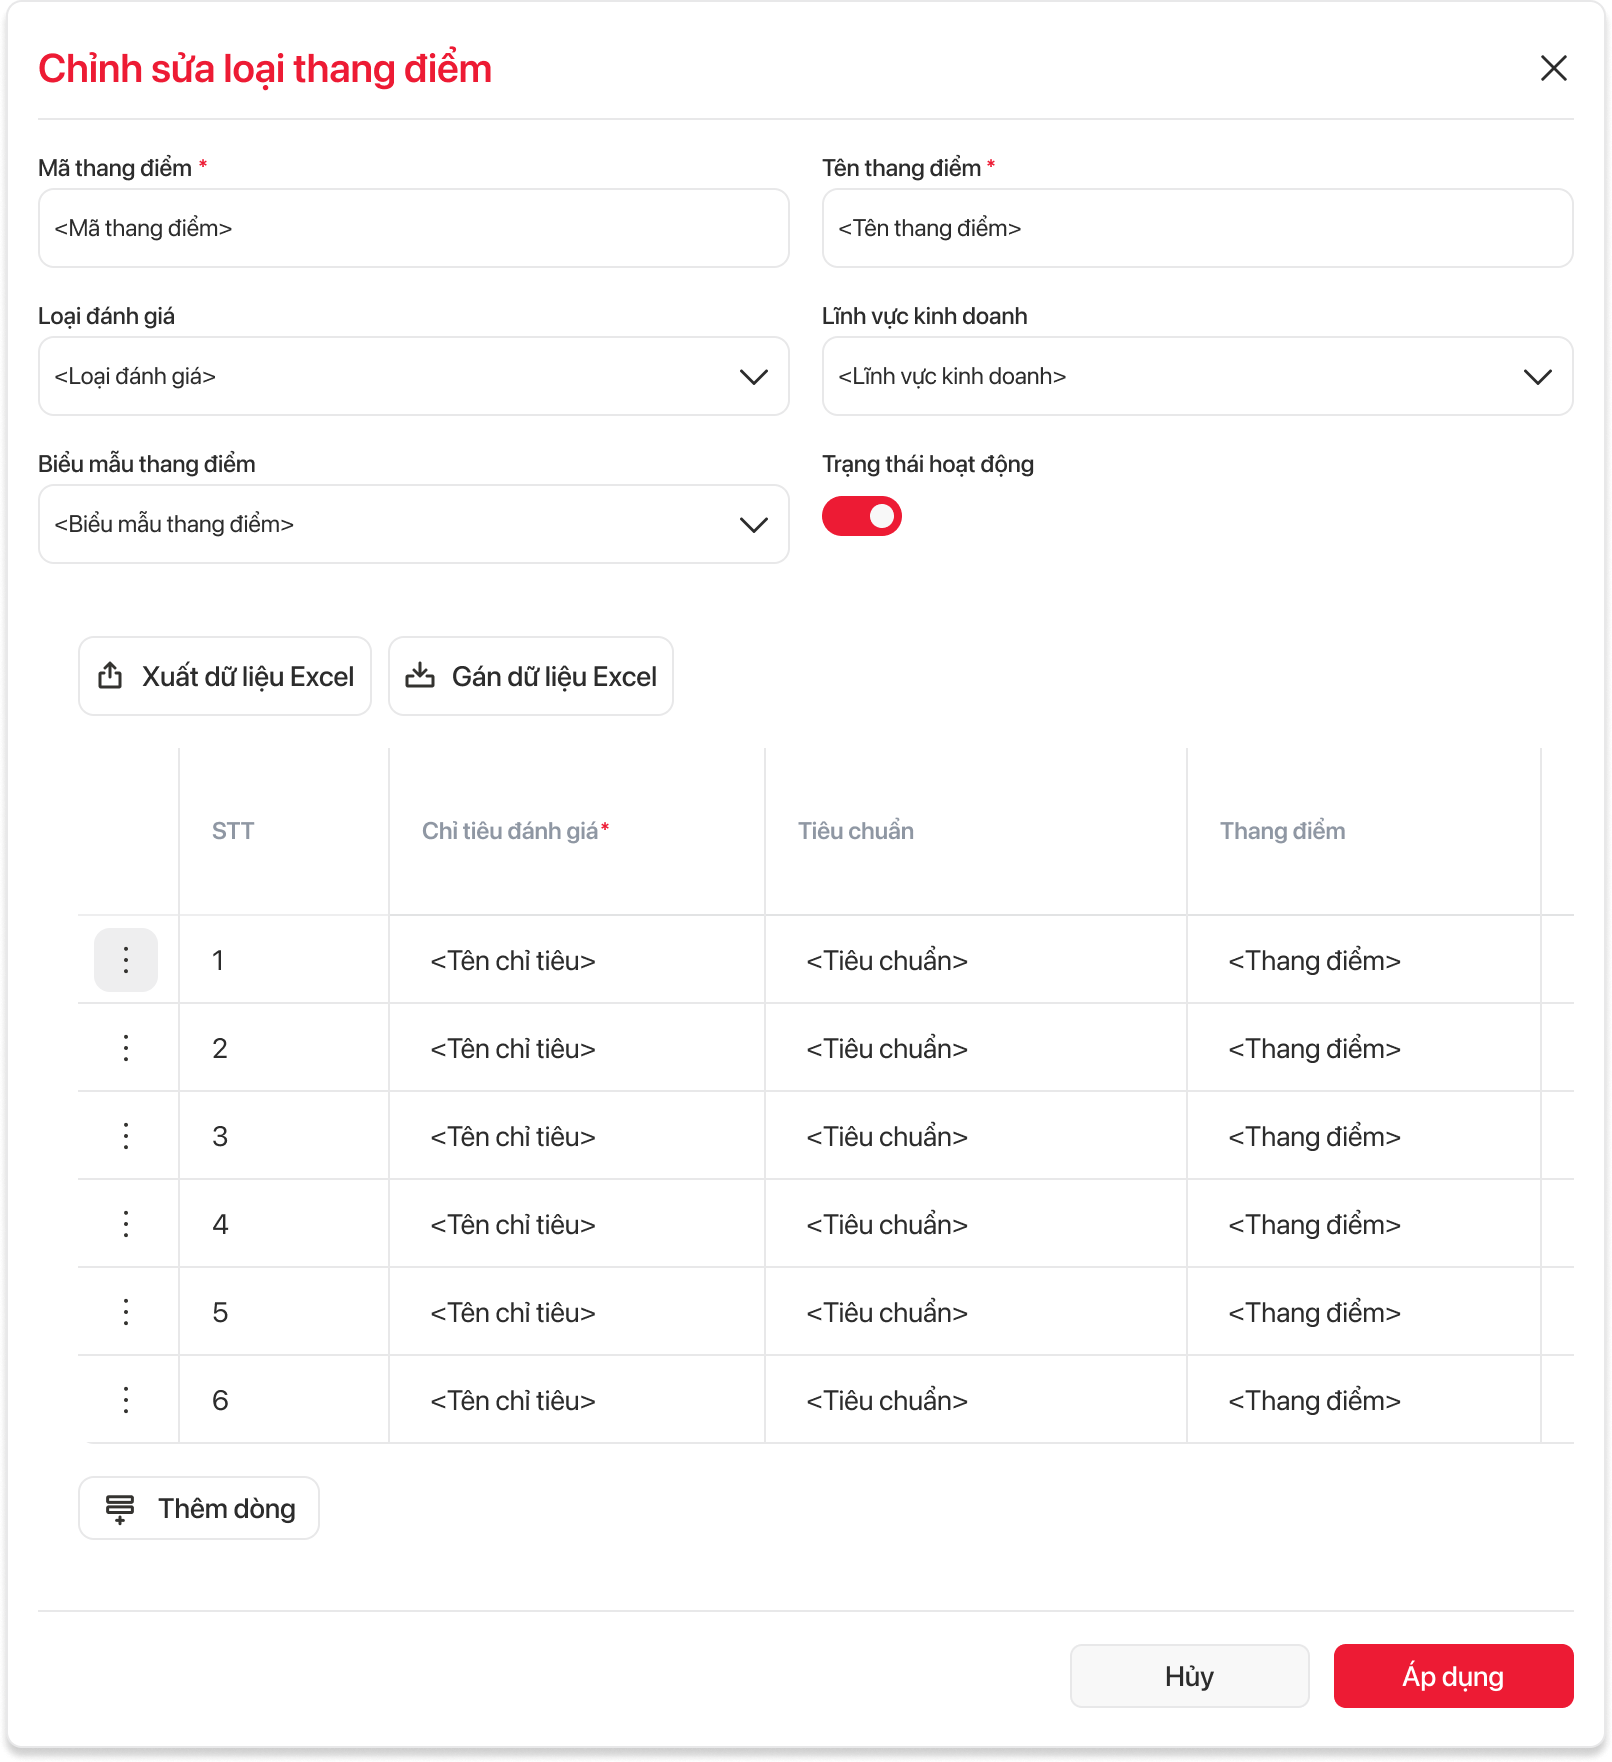The width and height of the screenshot is (1612, 1762).
Task: Close the dialog with the X icon
Action: [x=1553, y=68]
